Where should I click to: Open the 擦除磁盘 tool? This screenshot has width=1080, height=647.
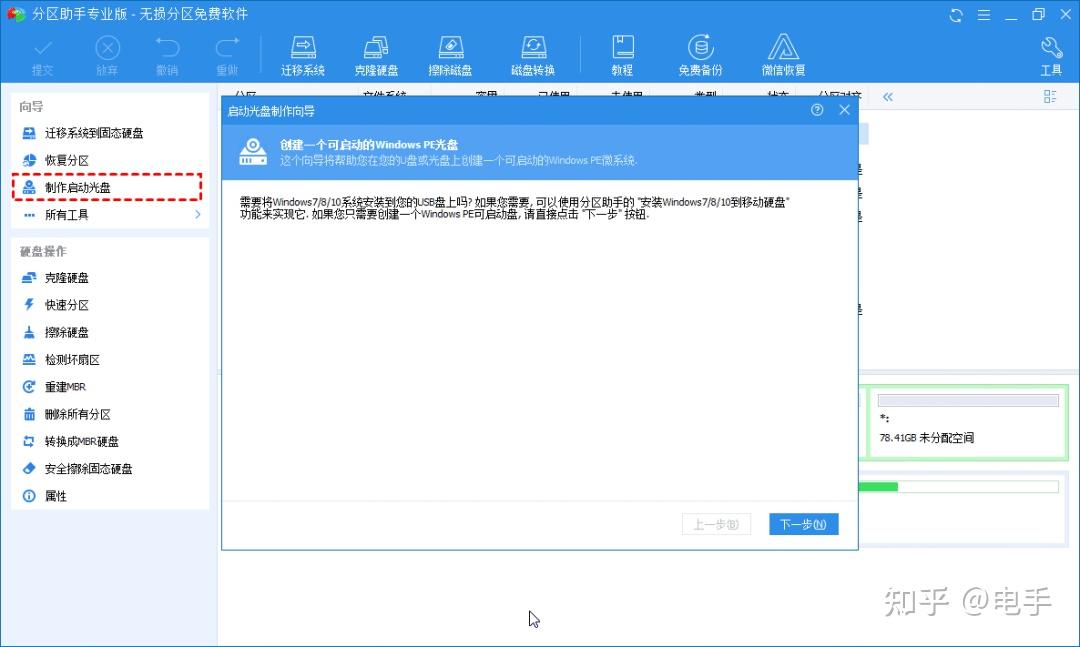451,54
